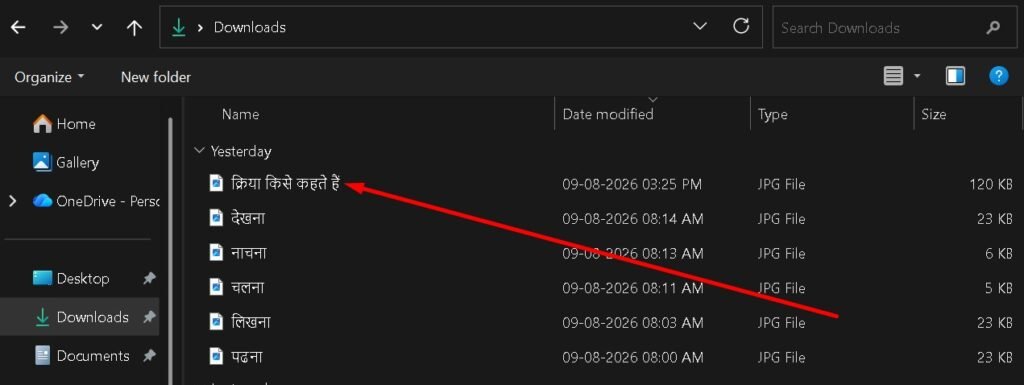Click the pin icon next to Desktop
Screen dimensions: 1024x385
(x=149, y=279)
